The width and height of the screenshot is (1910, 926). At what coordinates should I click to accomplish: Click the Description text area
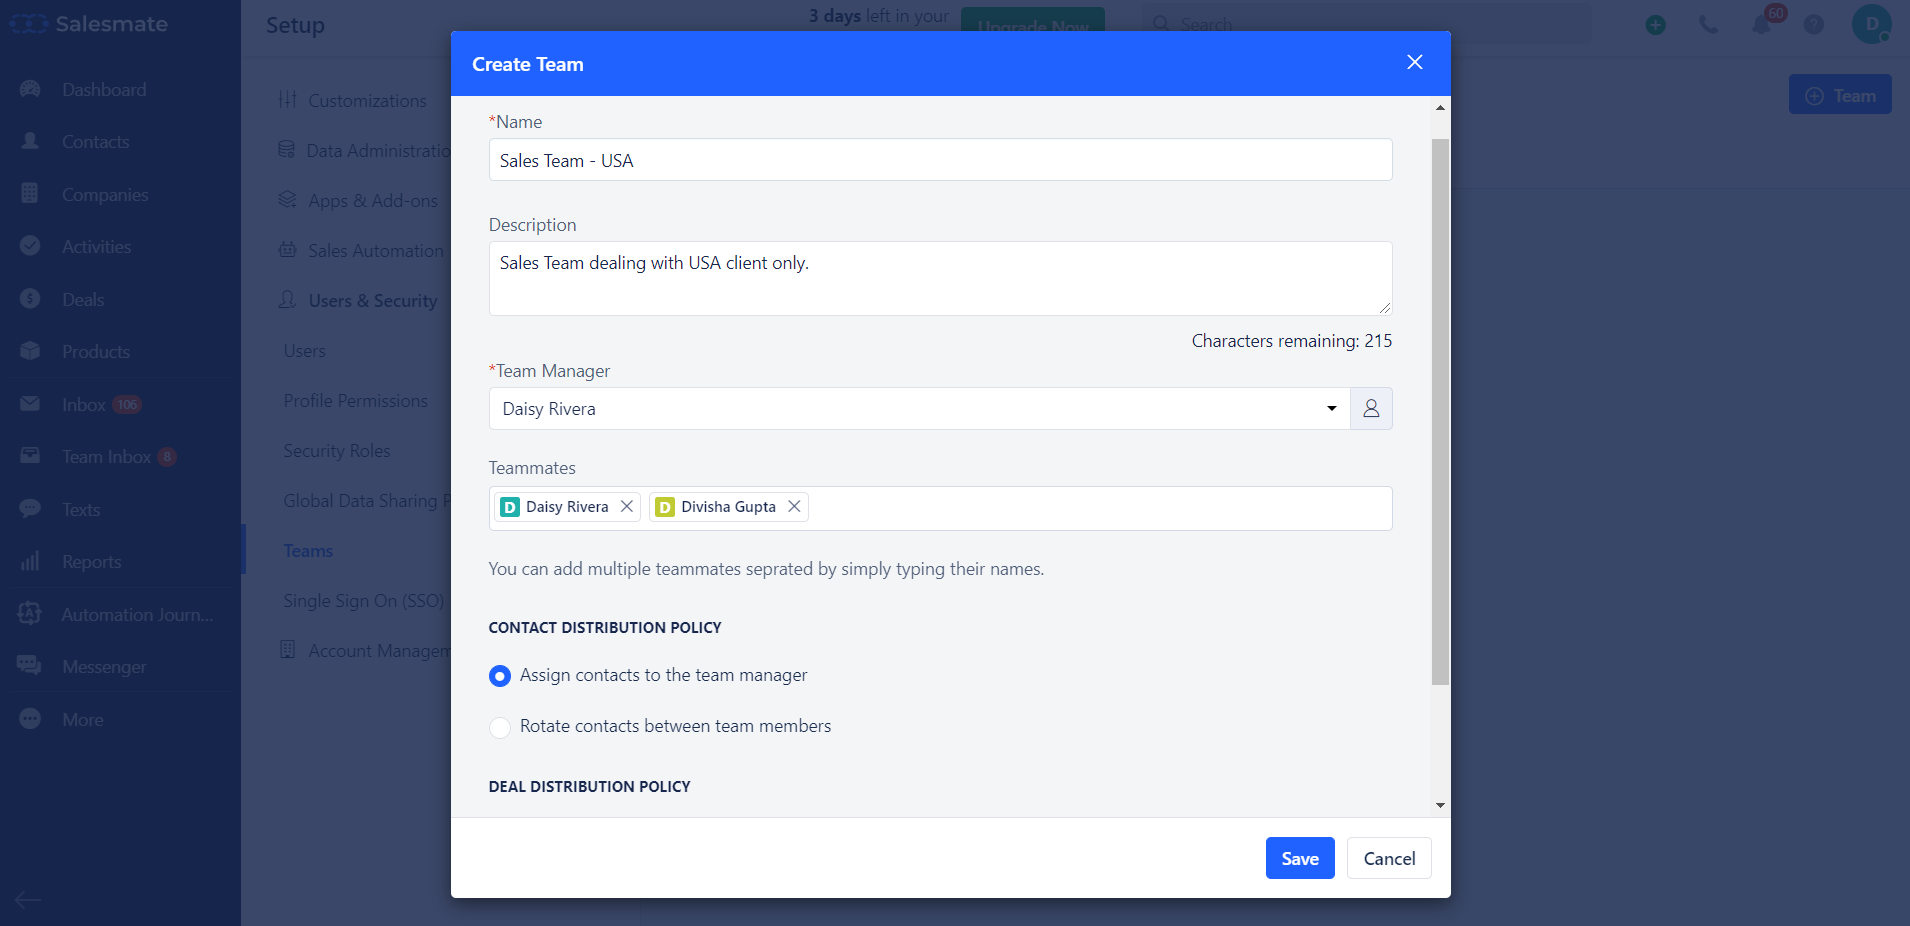(x=940, y=278)
